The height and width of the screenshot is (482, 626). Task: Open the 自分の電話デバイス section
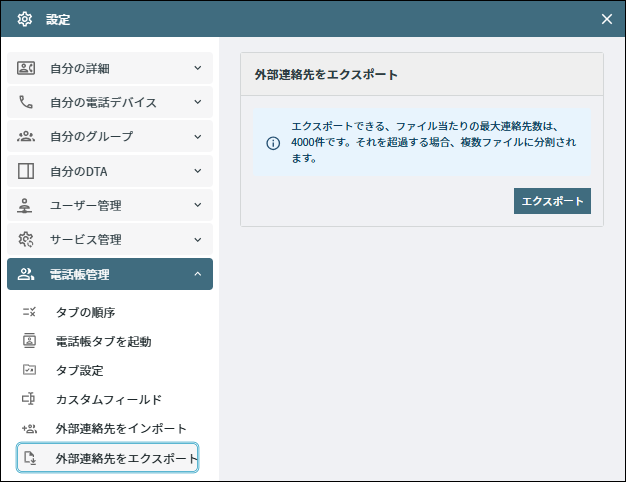110,102
